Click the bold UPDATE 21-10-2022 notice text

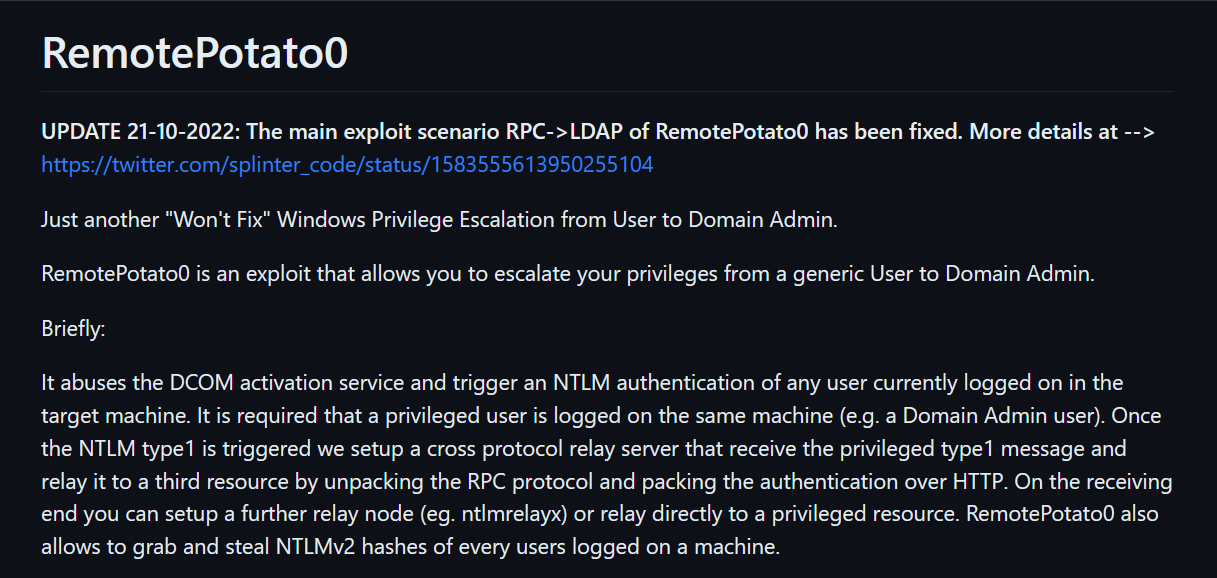click(x=599, y=132)
